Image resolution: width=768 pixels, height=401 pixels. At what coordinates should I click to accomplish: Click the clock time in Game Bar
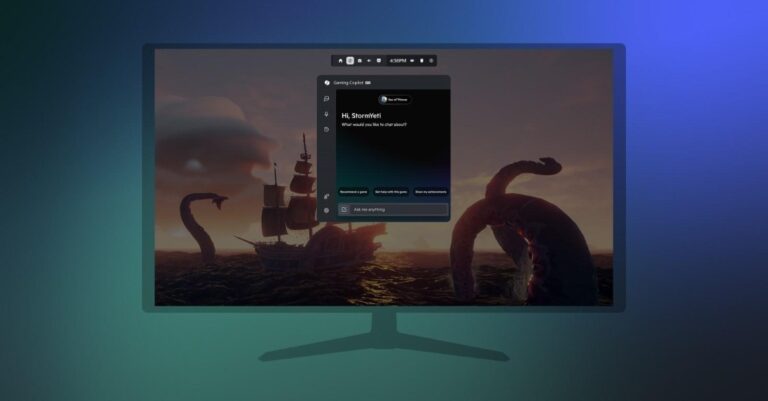tap(398, 61)
